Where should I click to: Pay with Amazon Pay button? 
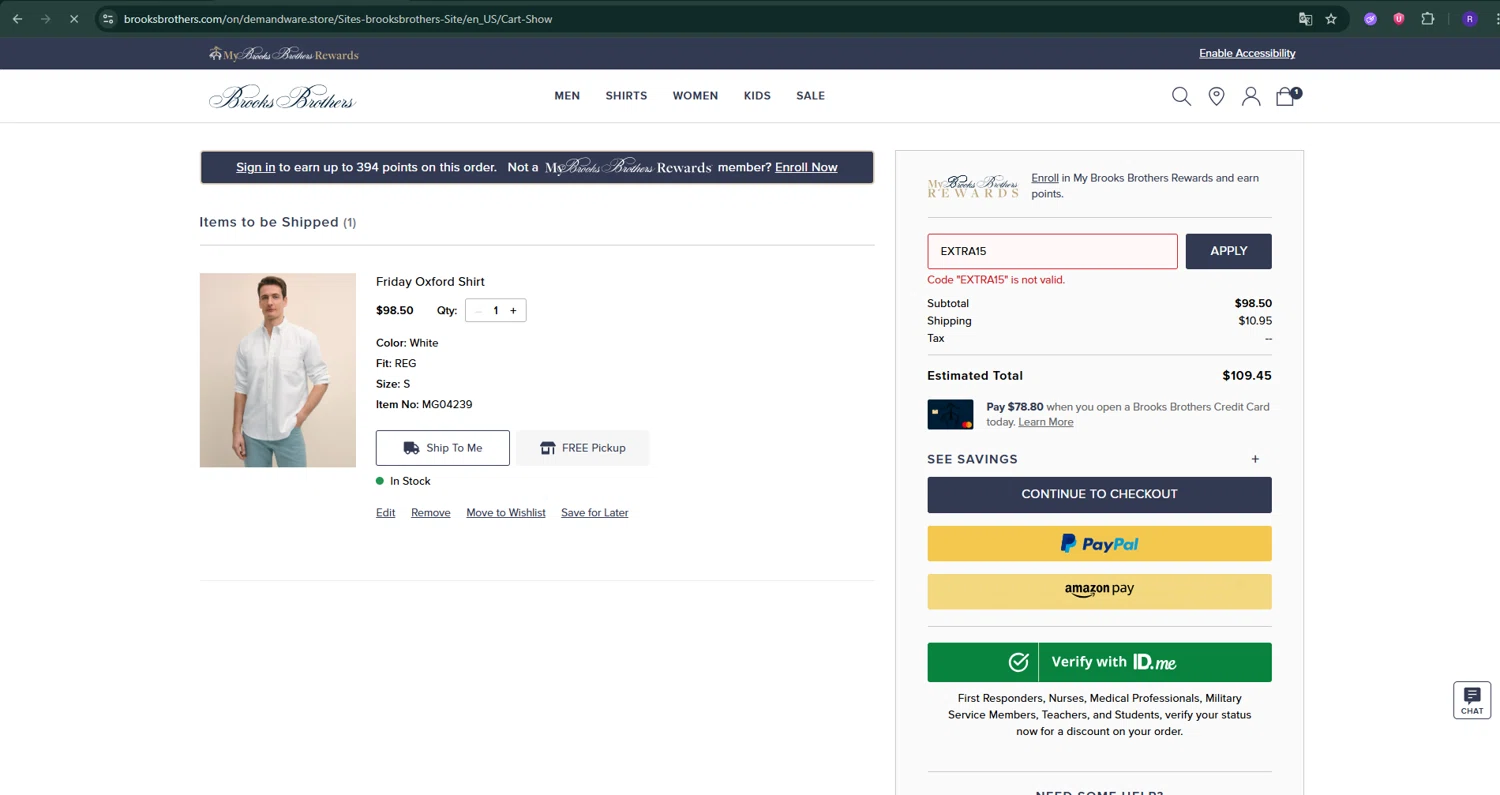point(1099,592)
